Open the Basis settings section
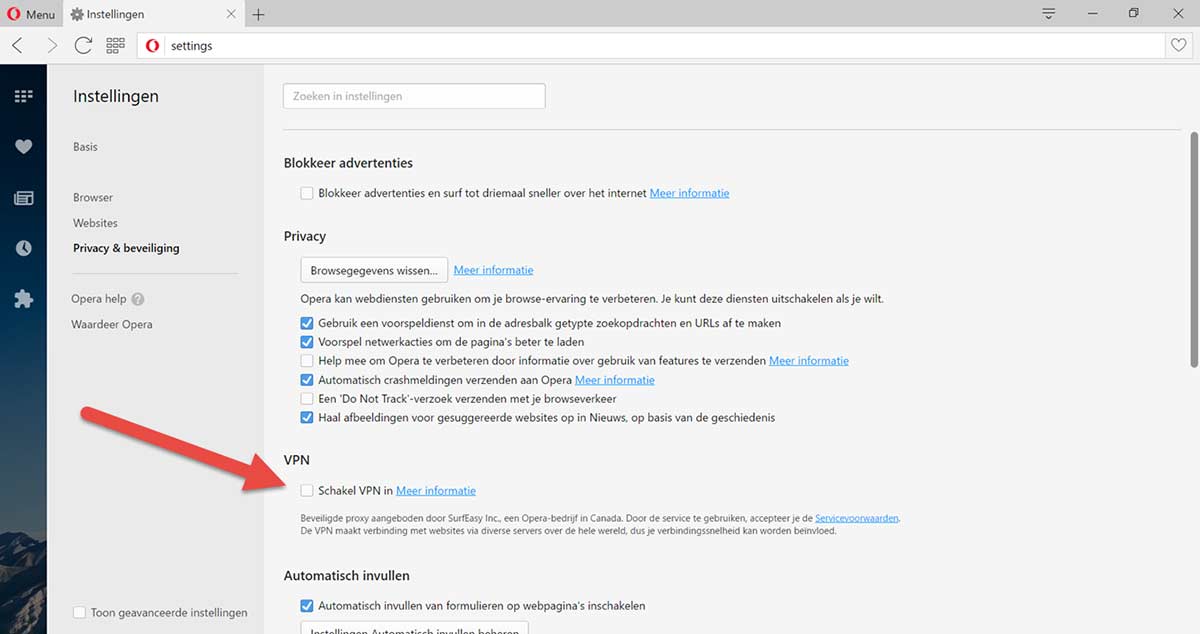 [x=85, y=147]
